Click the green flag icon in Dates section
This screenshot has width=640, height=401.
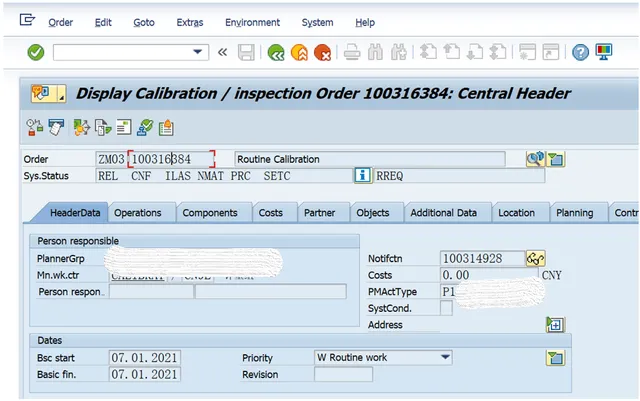click(x=556, y=358)
